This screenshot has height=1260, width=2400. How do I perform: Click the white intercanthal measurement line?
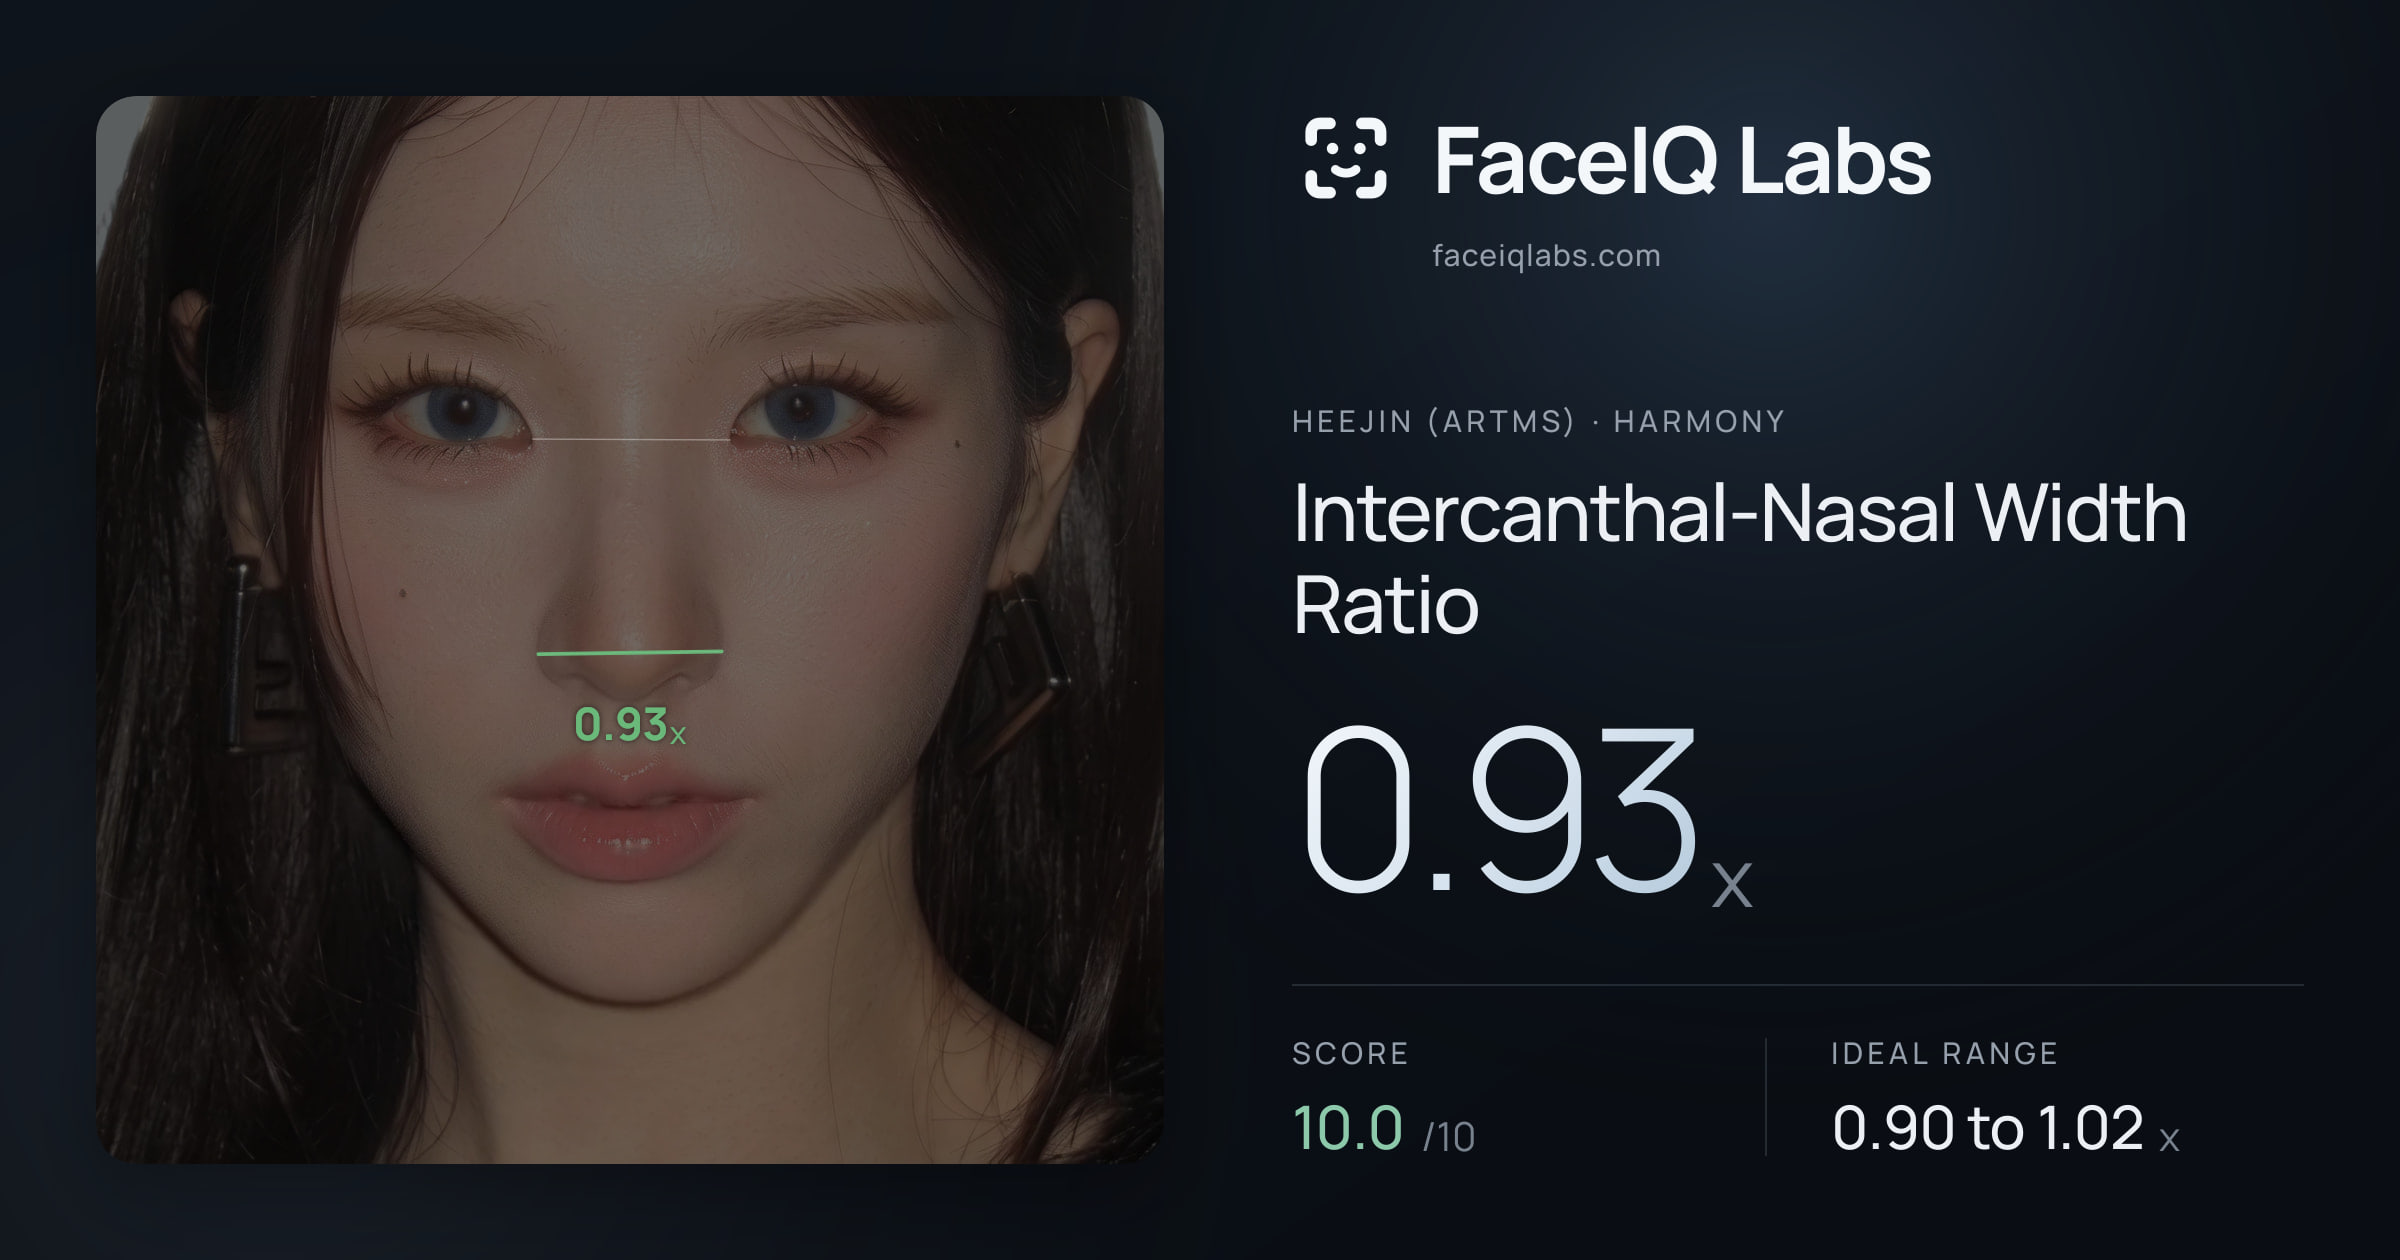(x=630, y=439)
